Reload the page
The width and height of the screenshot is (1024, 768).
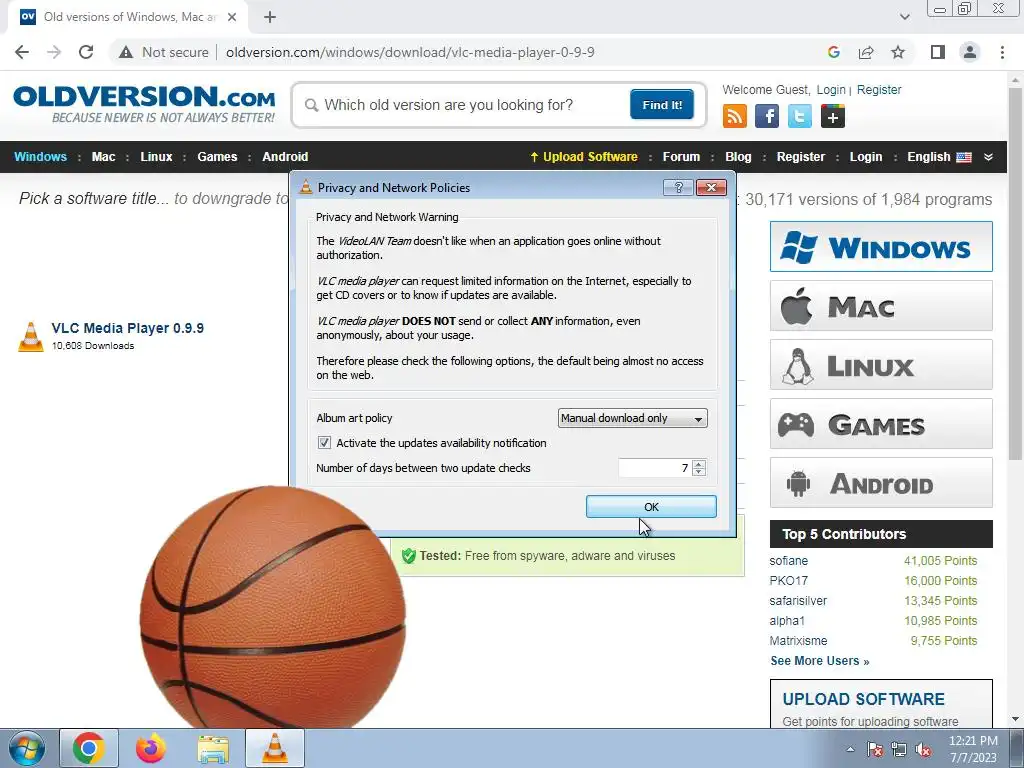click(x=86, y=52)
